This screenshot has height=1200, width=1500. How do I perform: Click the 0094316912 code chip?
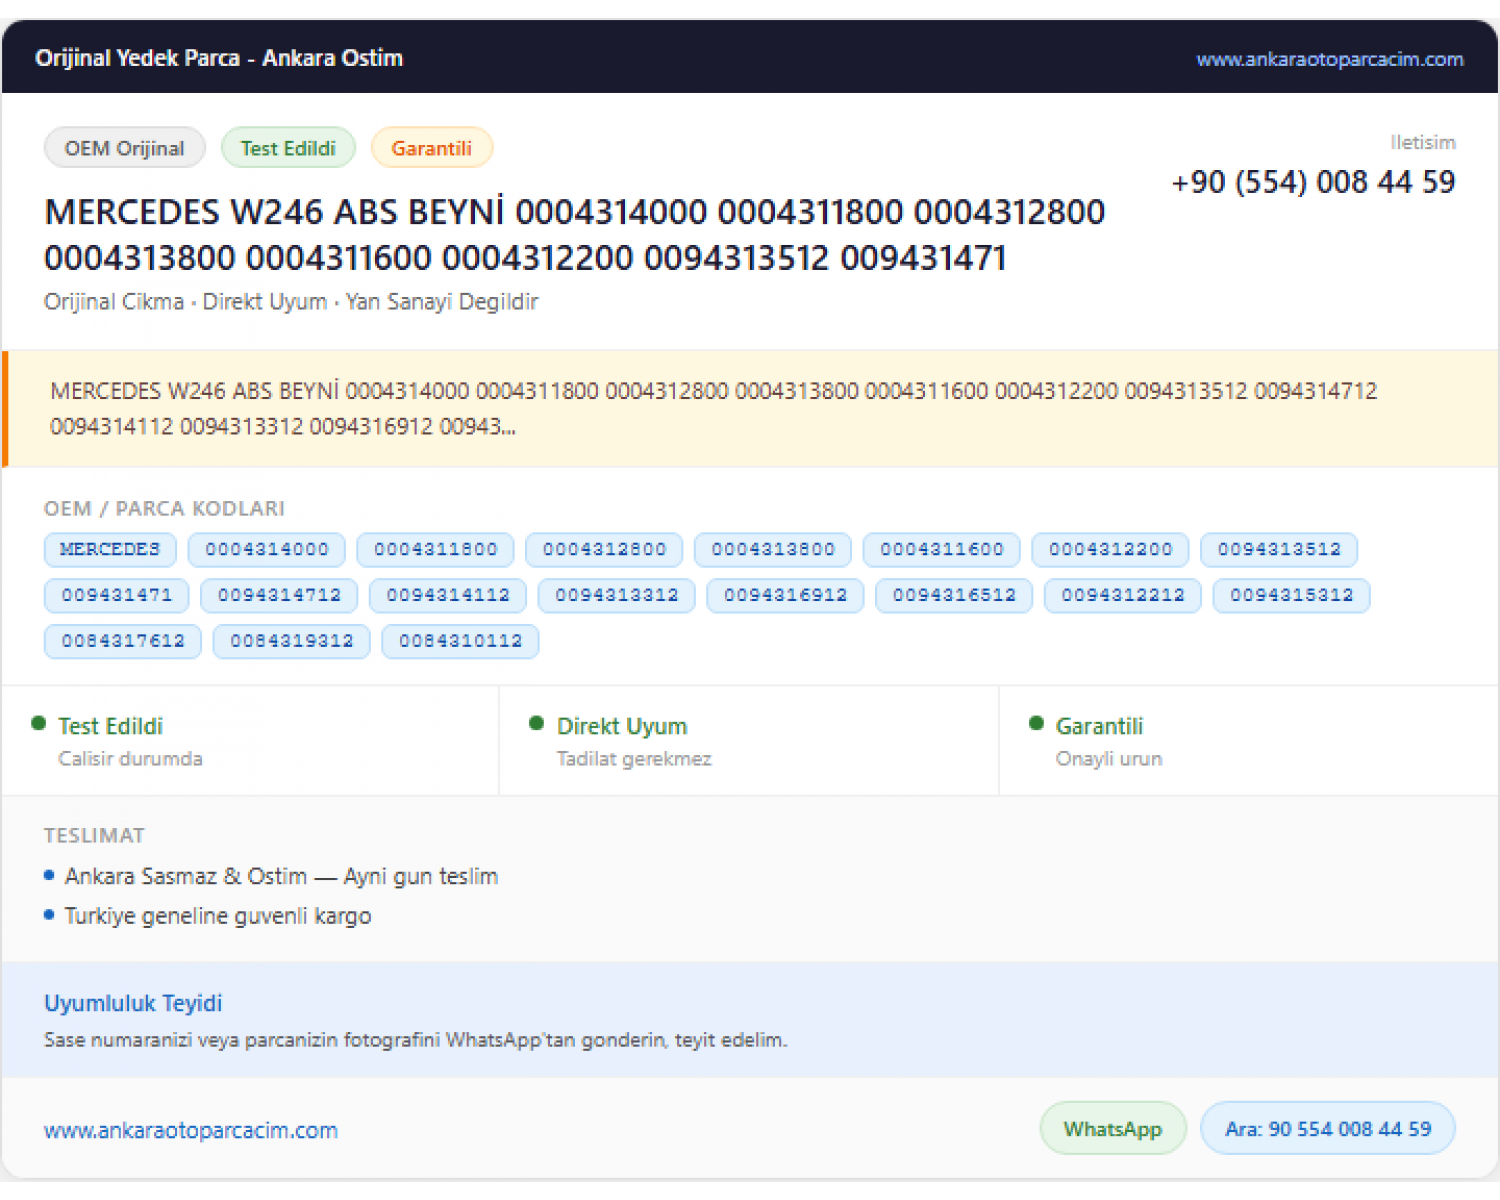pos(786,595)
